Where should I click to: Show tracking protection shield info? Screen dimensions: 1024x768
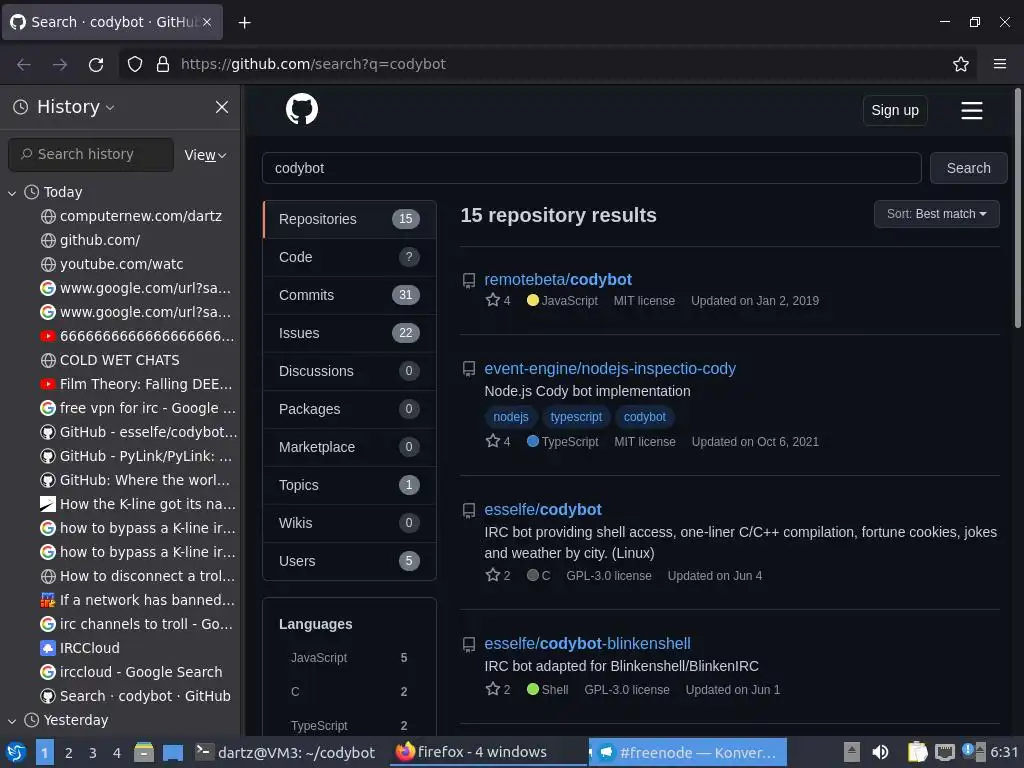point(135,64)
